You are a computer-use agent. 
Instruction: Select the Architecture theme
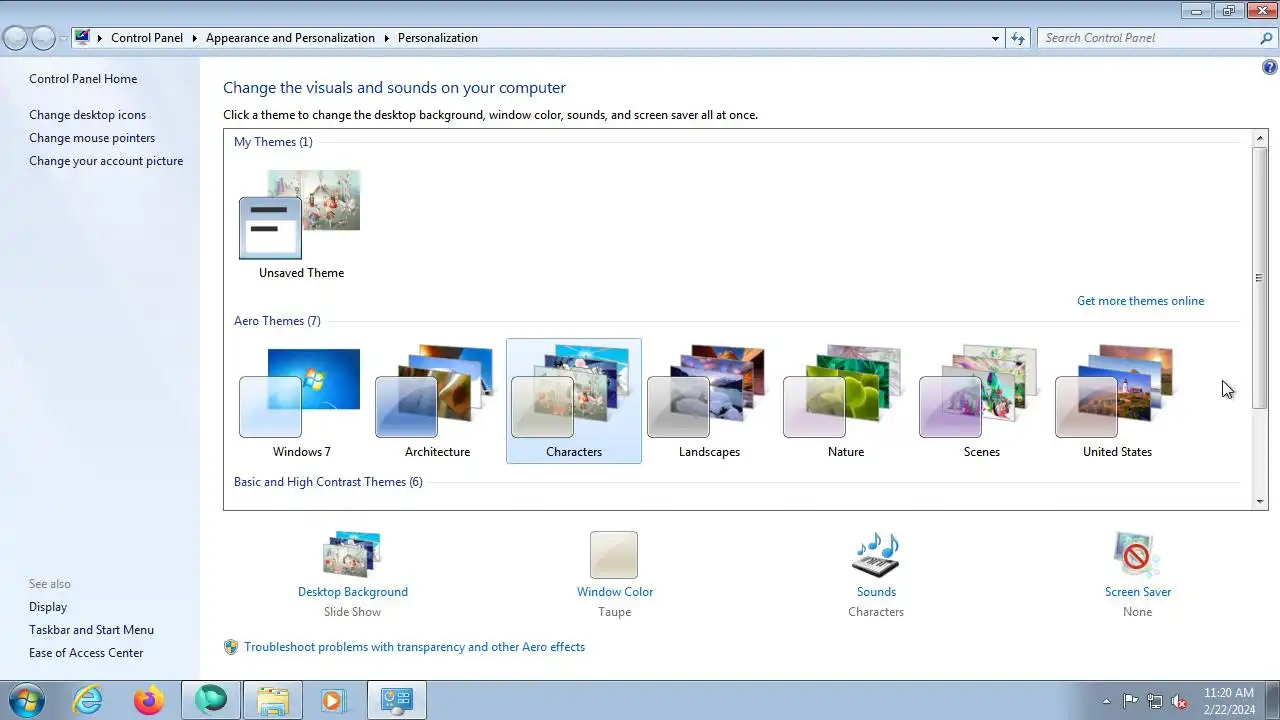pos(437,401)
